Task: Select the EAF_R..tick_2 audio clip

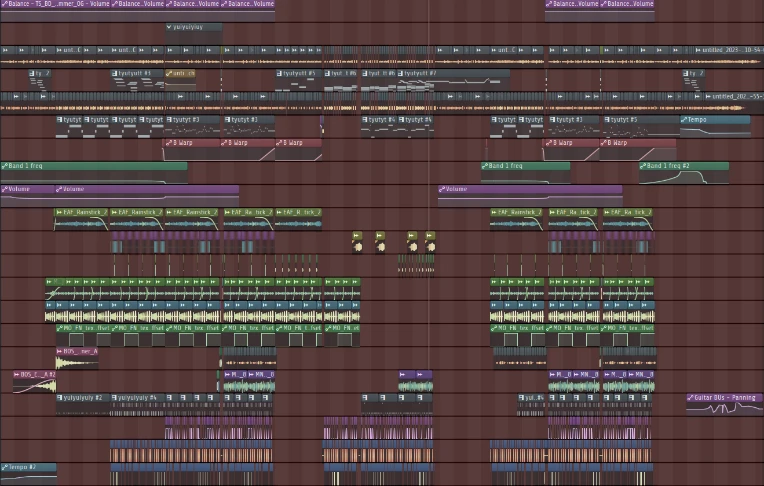Action: [x=299, y=219]
